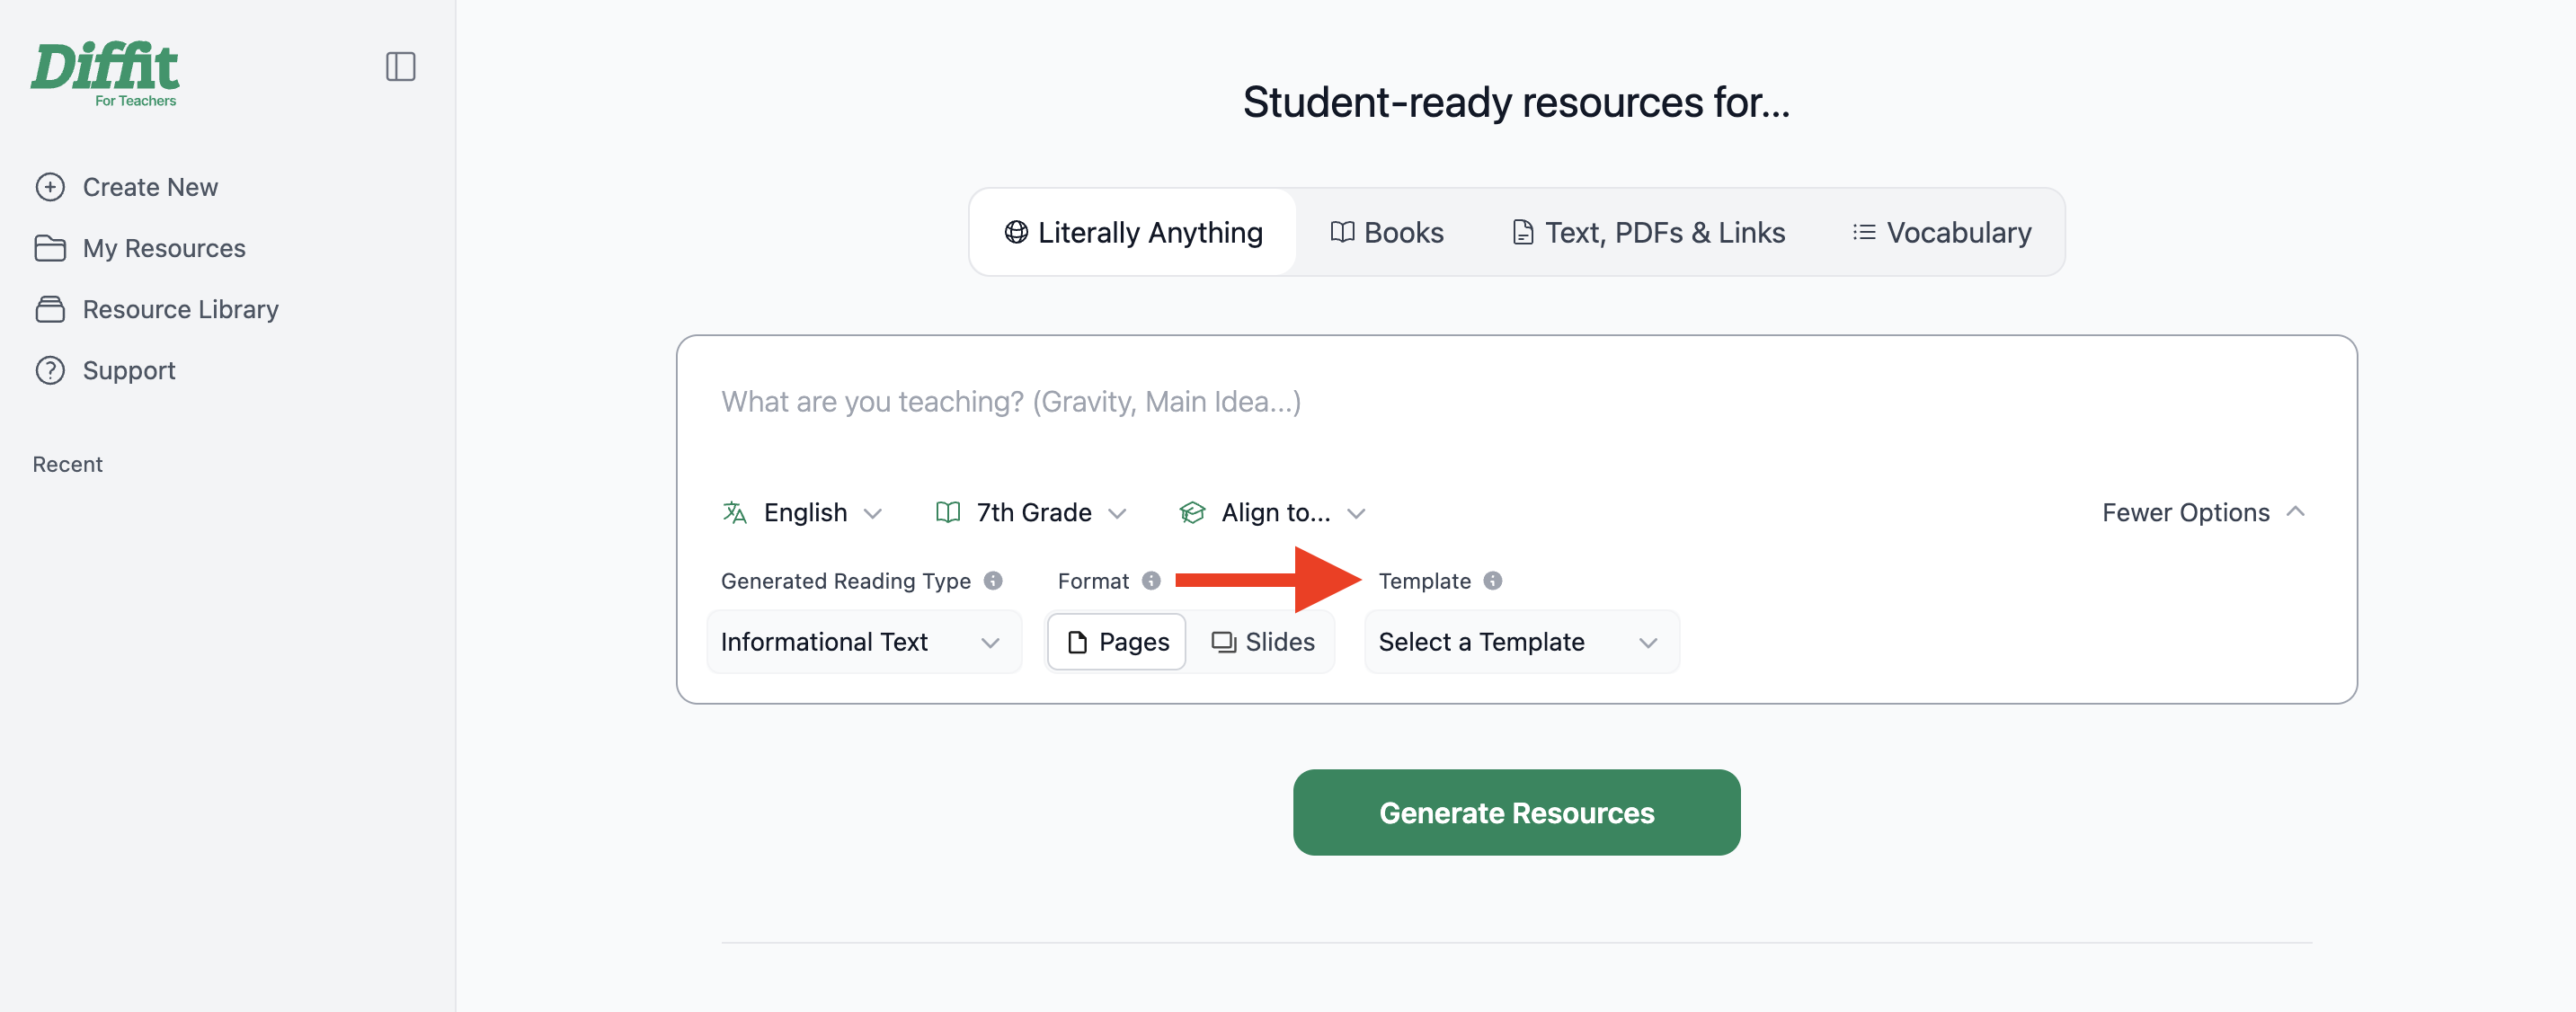The image size is (2576, 1012).
Task: Click the page icon in Pages option
Action: [x=1077, y=642]
